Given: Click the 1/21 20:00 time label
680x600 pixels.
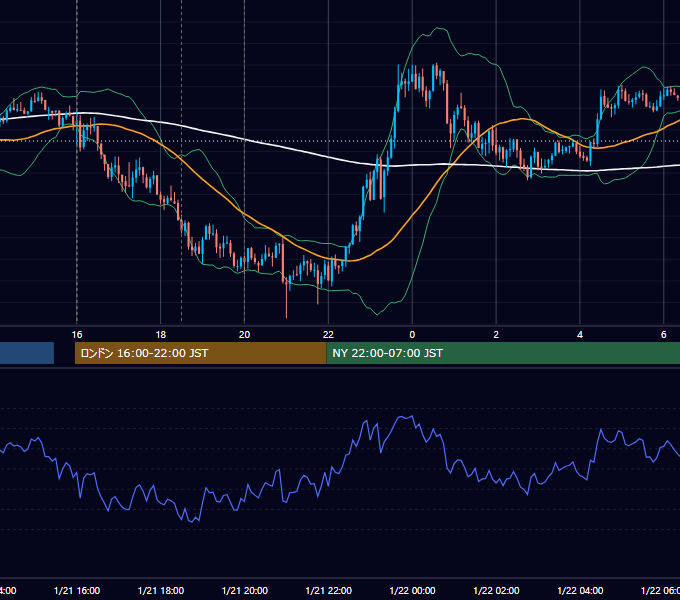Looking at the screenshot, I should pos(245,590).
